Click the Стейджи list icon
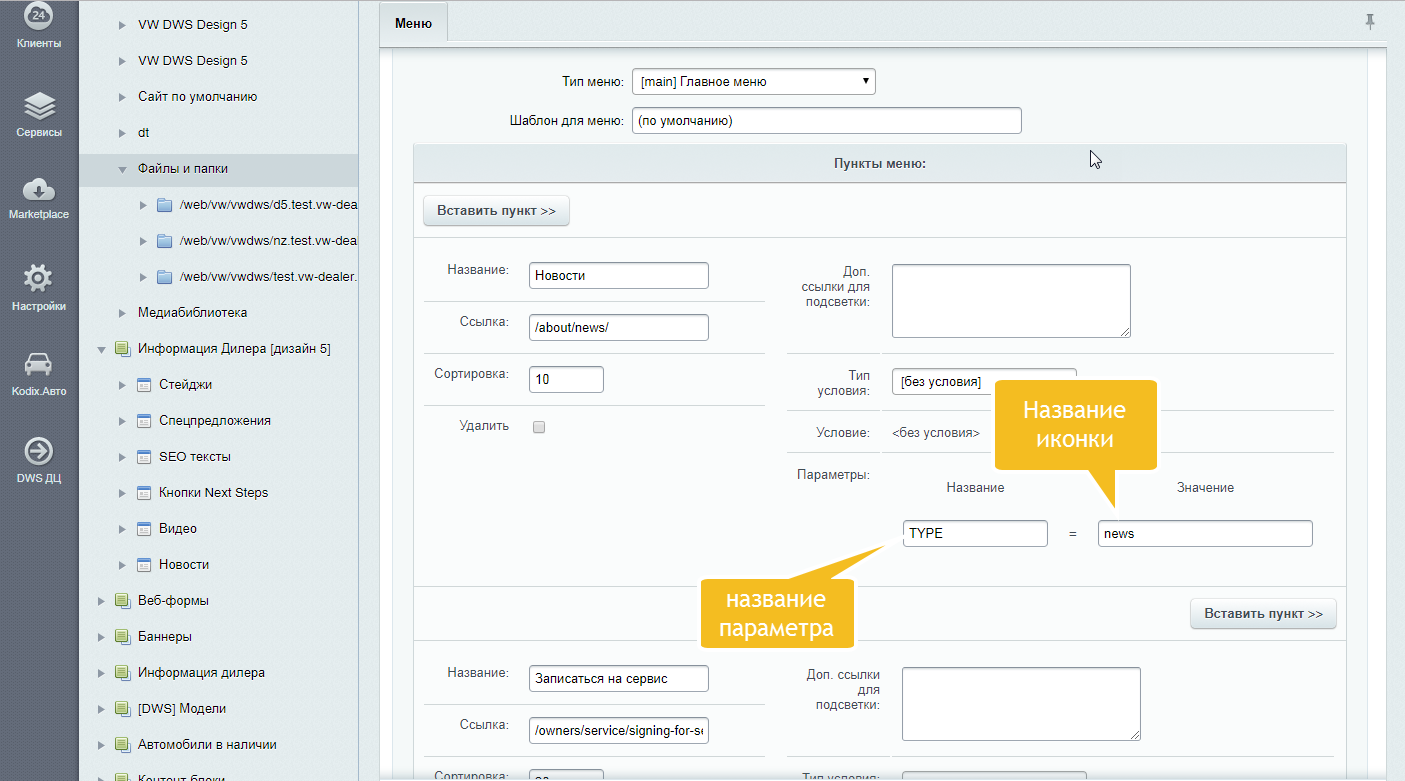 143,385
